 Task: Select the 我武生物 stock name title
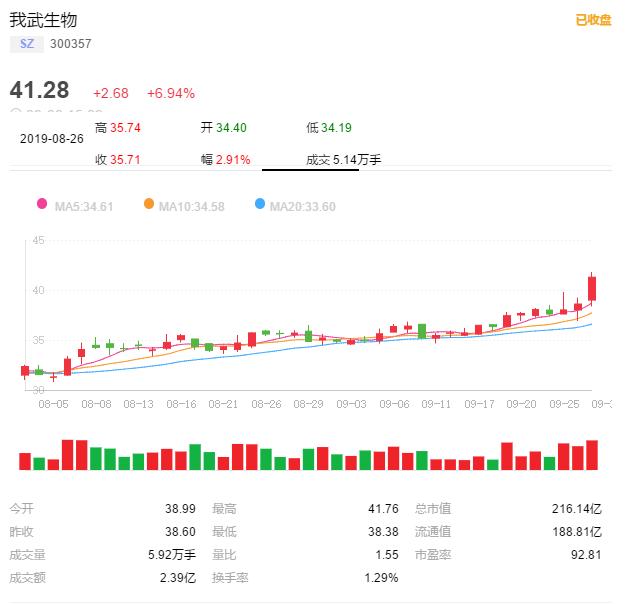[x=43, y=20]
